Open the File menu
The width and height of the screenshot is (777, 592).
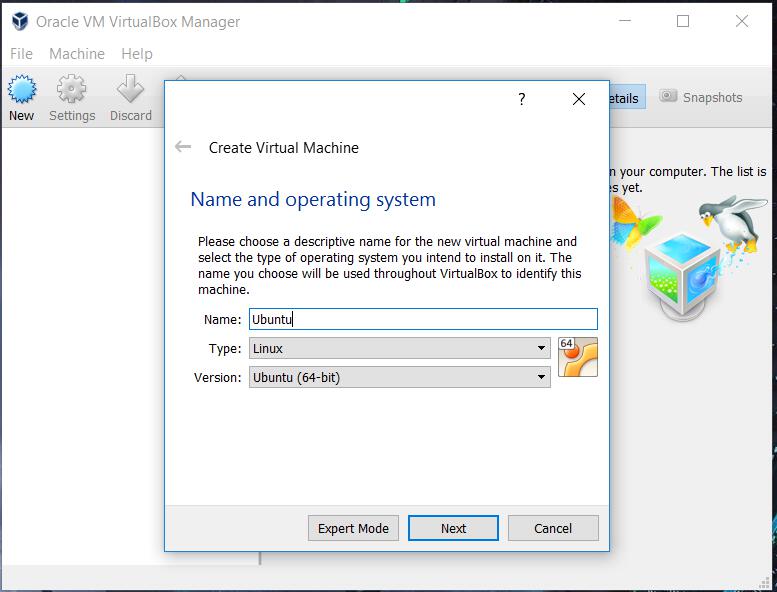(x=21, y=54)
